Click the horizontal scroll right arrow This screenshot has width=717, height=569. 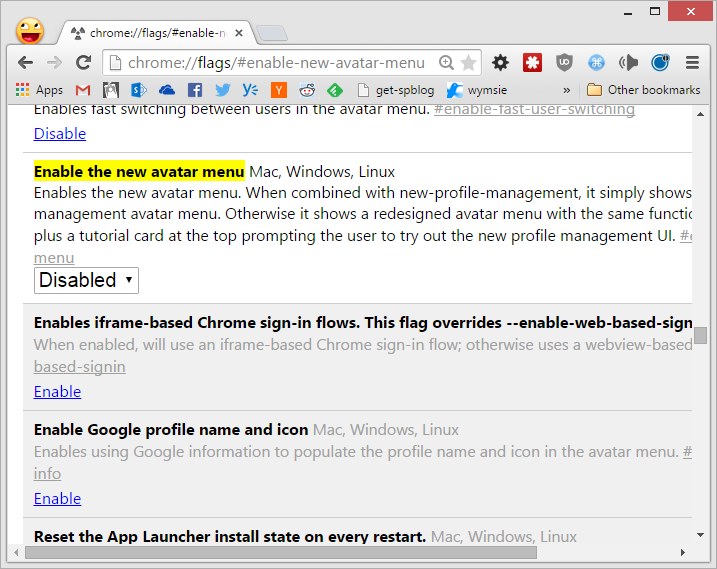pos(683,553)
